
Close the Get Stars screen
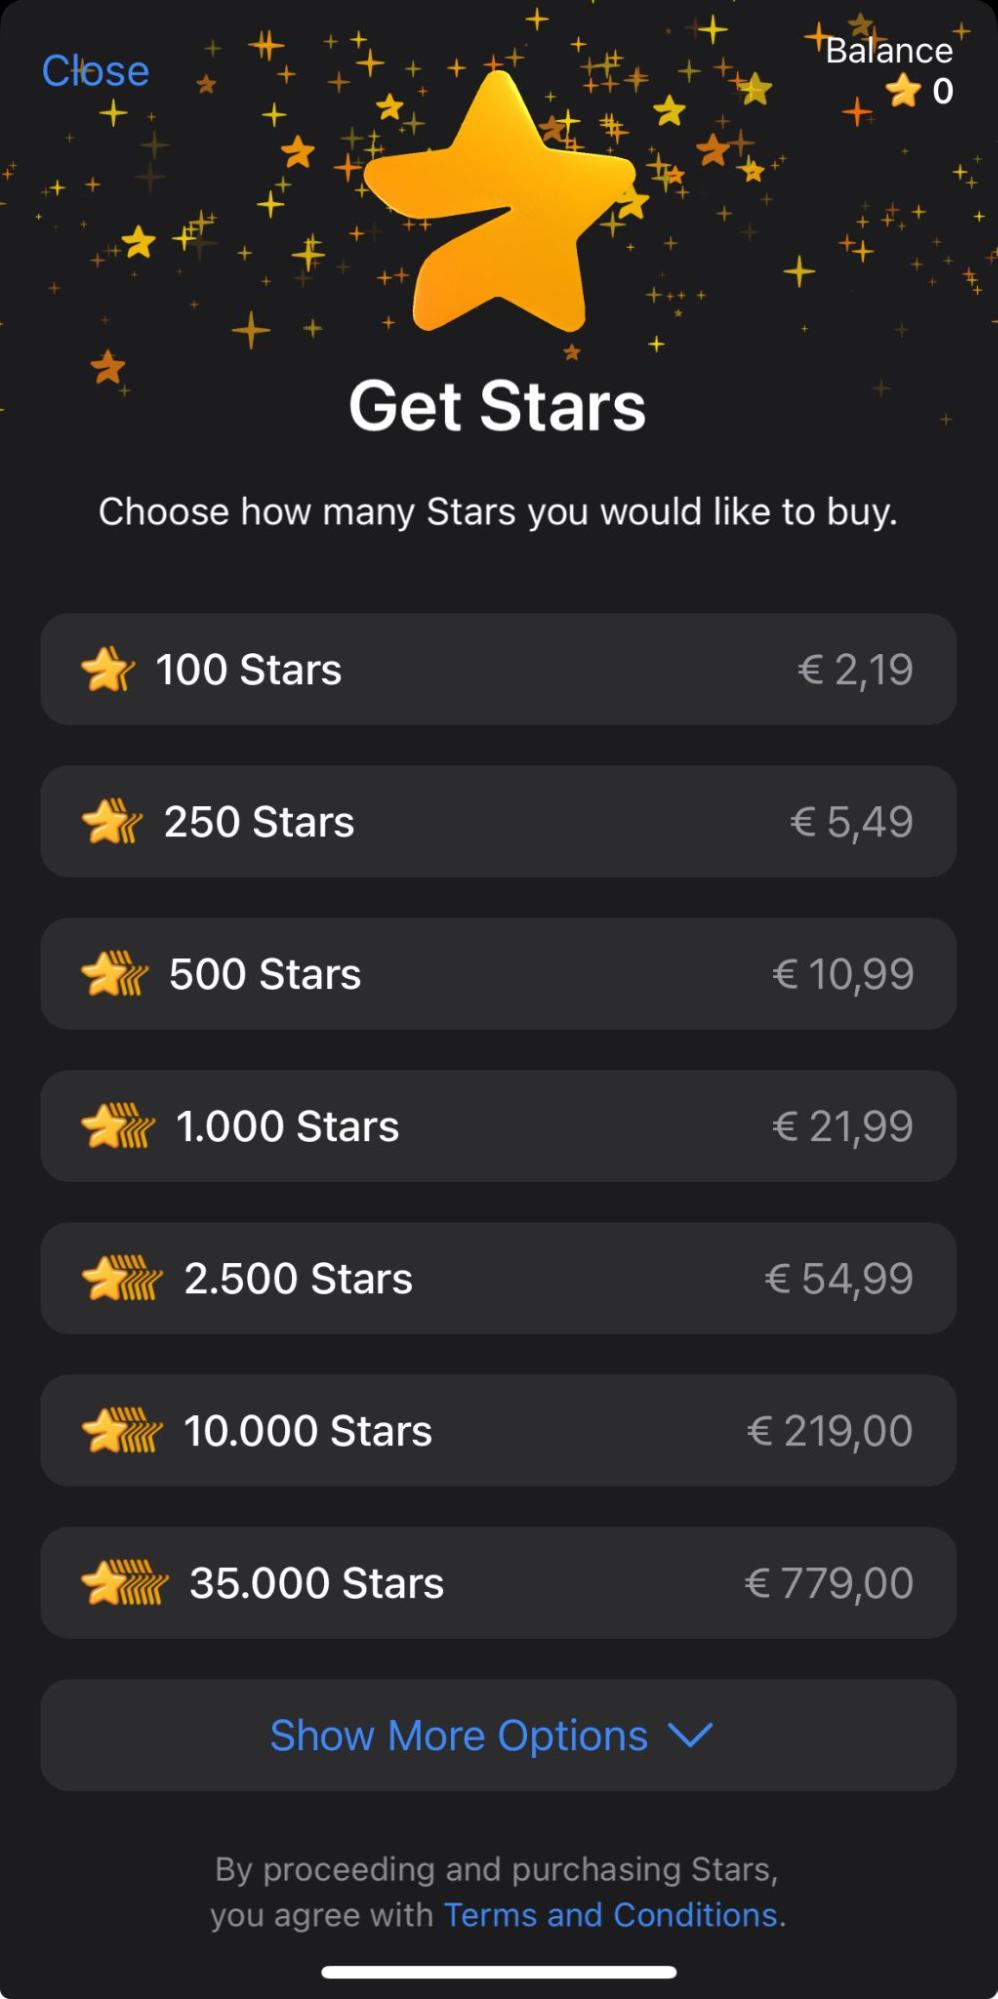click(x=95, y=71)
